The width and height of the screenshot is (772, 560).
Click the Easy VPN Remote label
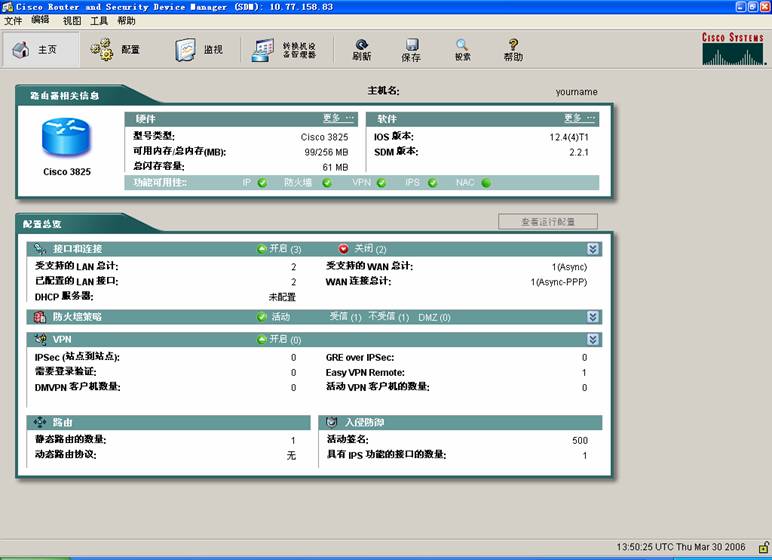pyautogui.click(x=365, y=373)
